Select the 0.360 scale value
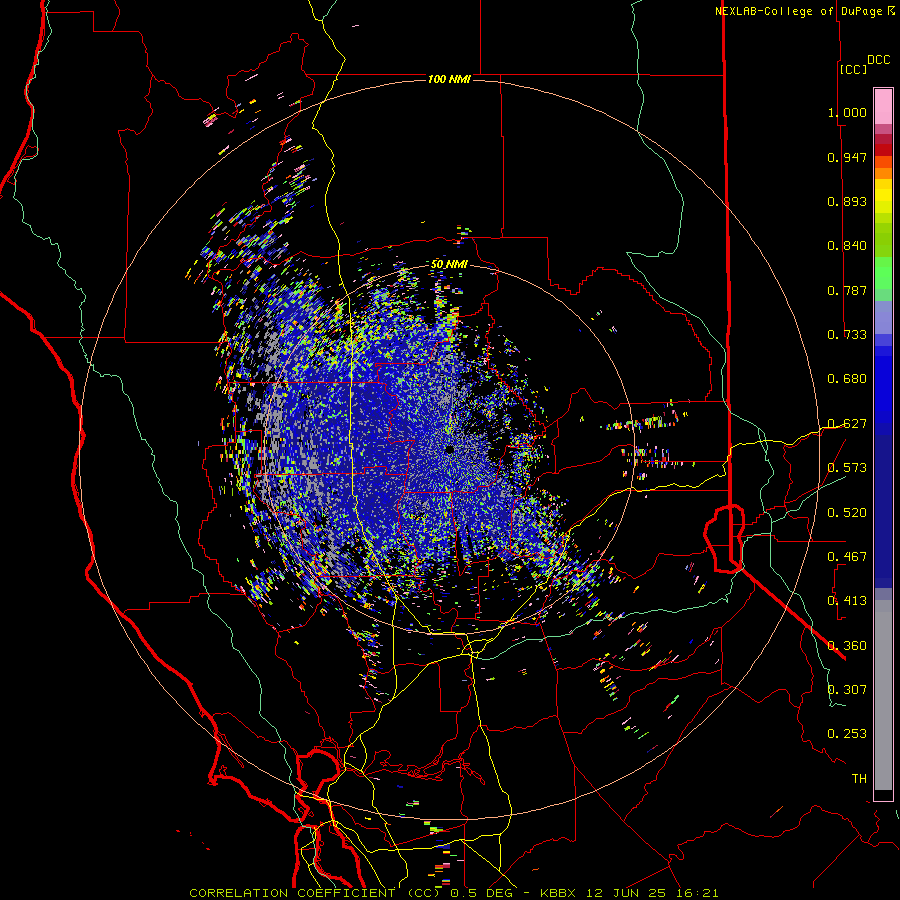Image resolution: width=900 pixels, height=900 pixels. pos(847,646)
